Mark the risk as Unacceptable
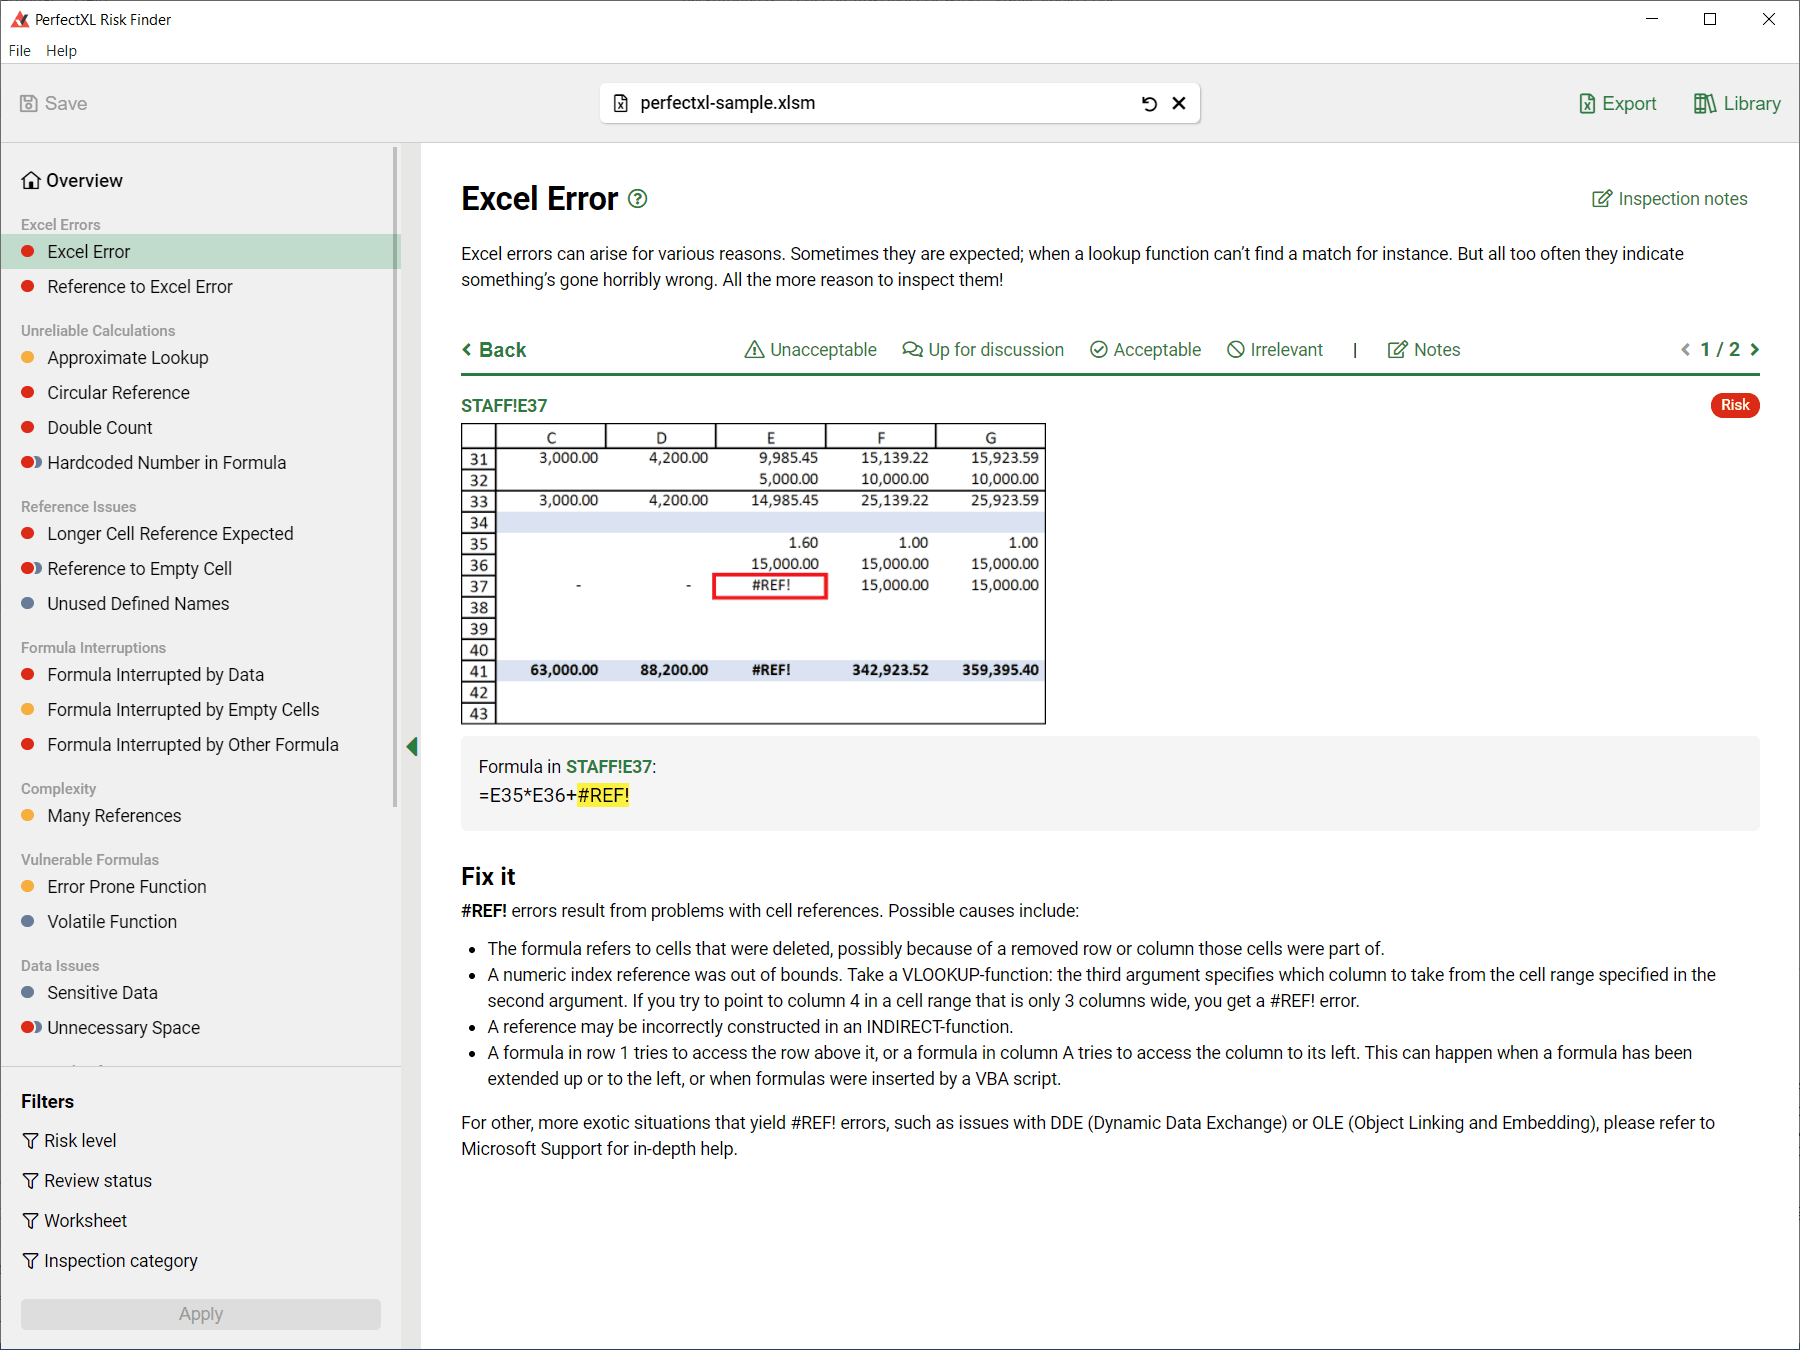 [x=811, y=350]
